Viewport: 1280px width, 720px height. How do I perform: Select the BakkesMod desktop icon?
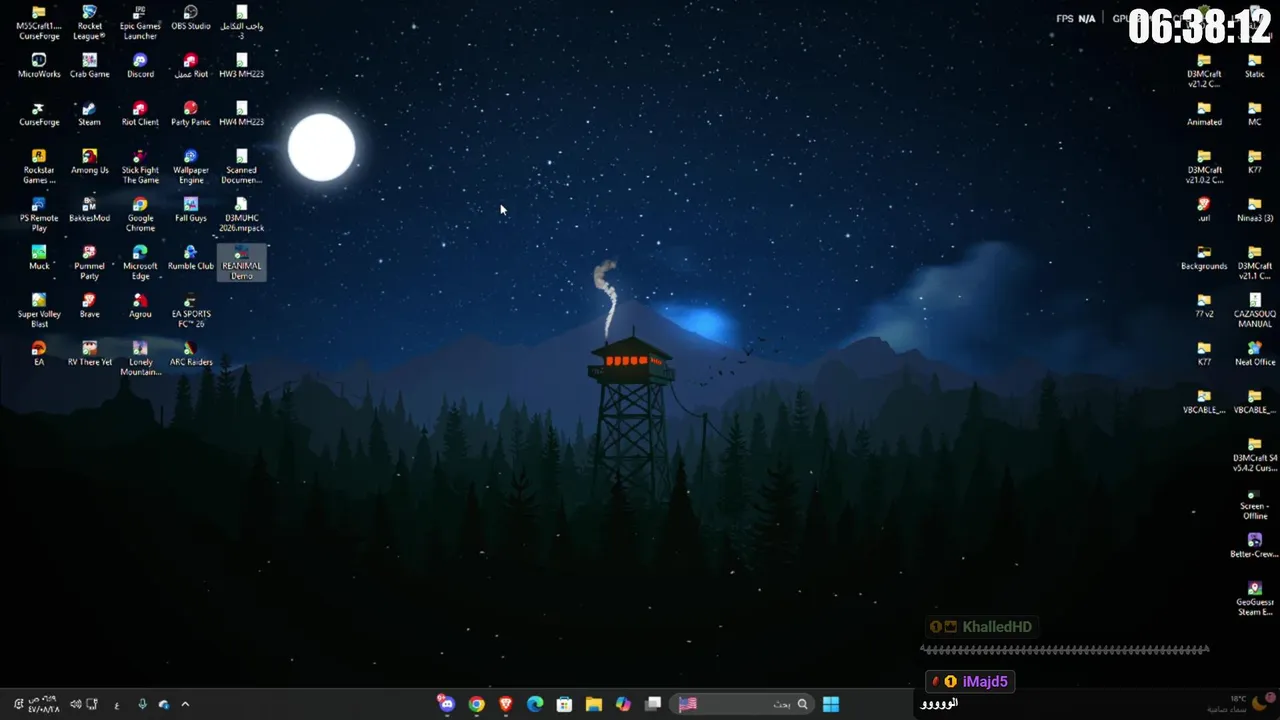89,210
